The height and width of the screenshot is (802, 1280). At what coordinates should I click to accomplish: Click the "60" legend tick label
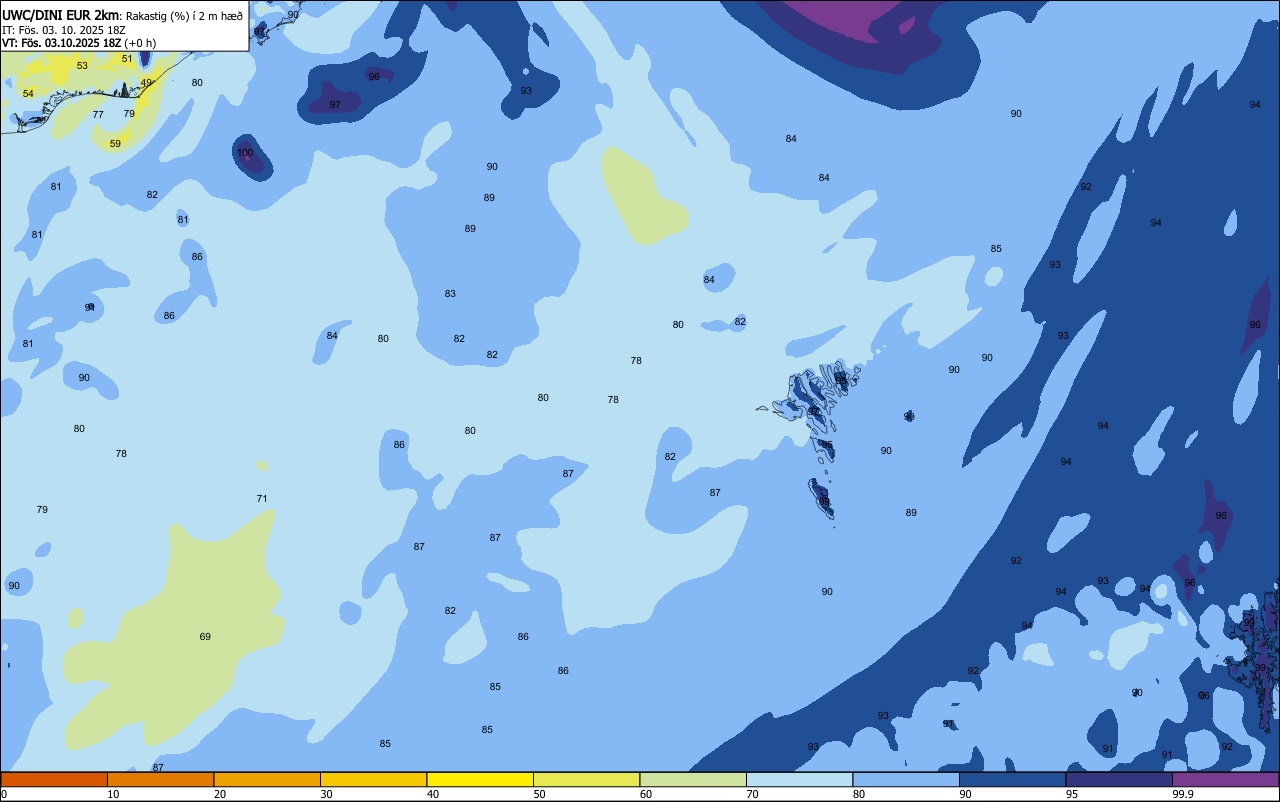646,794
